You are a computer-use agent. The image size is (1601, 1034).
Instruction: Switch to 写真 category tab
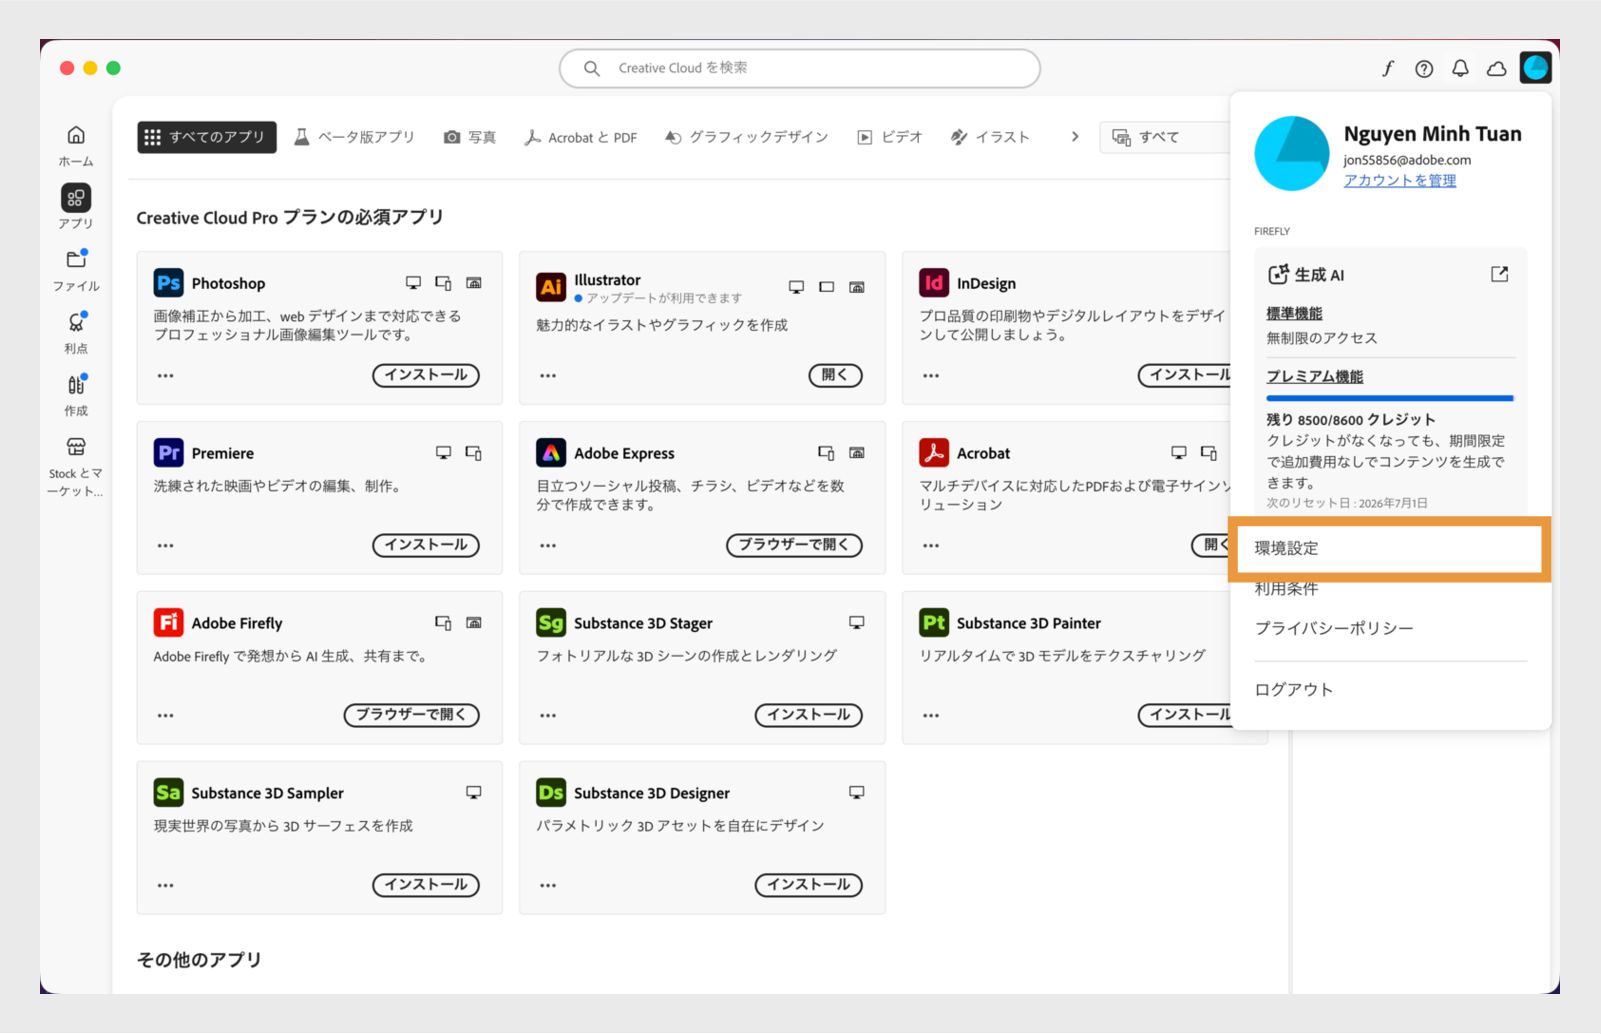[470, 137]
